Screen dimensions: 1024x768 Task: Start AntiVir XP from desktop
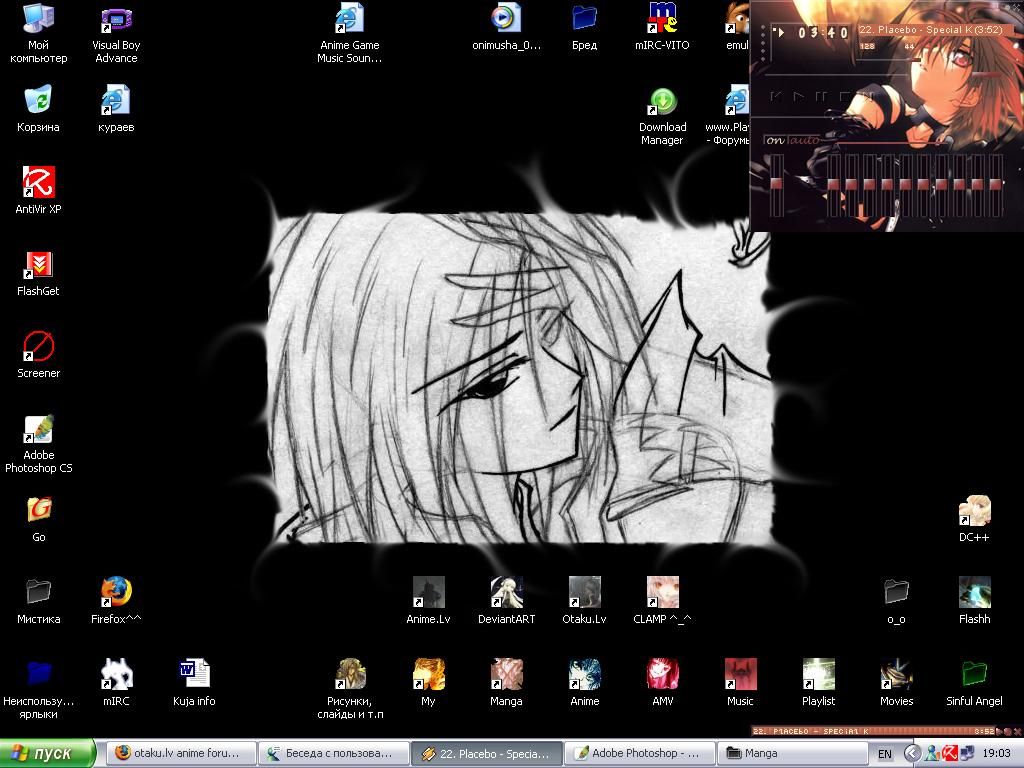click(x=39, y=191)
